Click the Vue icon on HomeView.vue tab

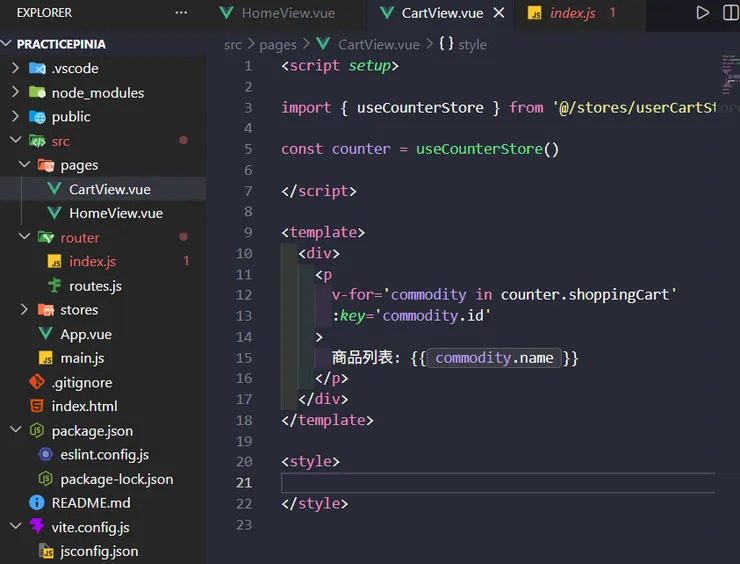[227, 13]
